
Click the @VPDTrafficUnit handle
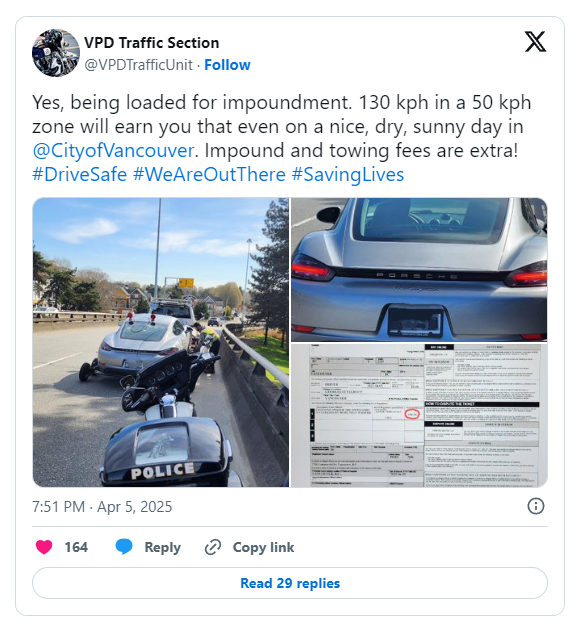point(139,65)
